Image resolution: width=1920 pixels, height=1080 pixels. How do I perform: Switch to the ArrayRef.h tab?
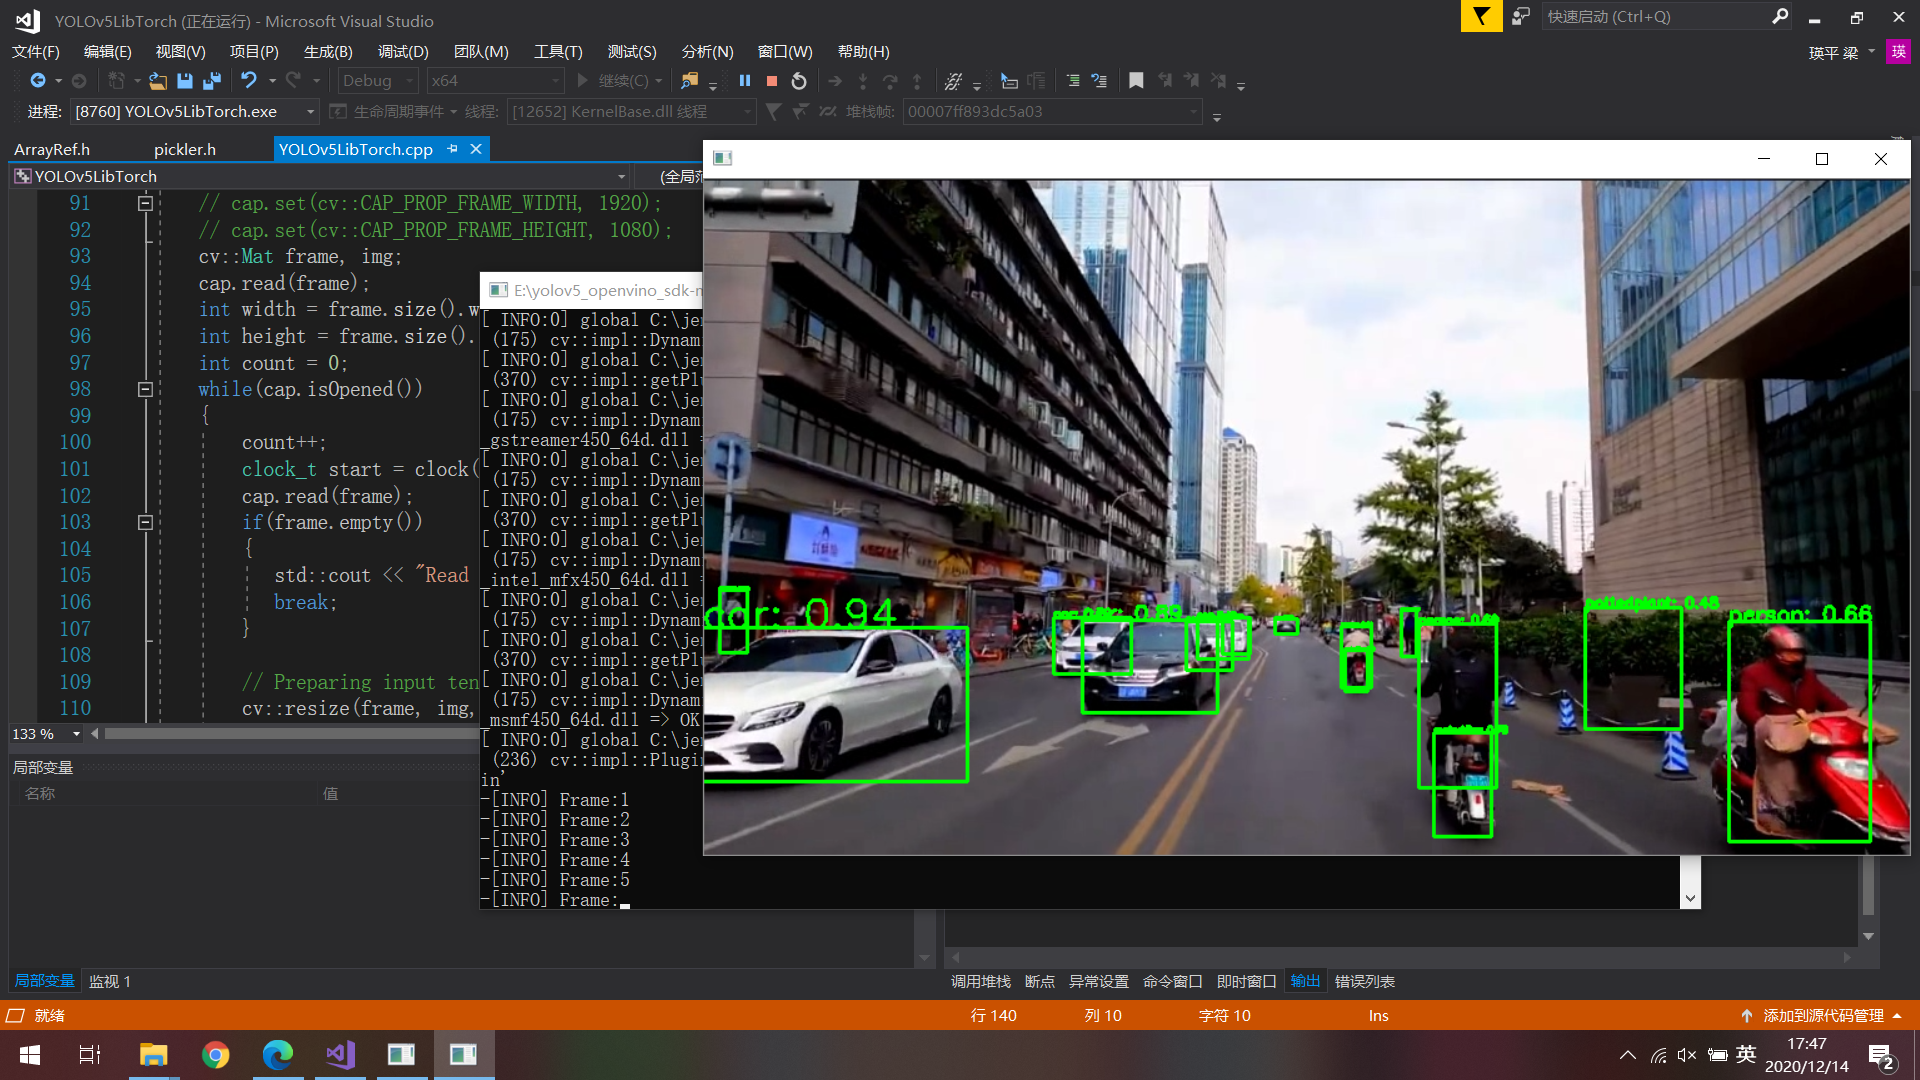click(x=52, y=149)
